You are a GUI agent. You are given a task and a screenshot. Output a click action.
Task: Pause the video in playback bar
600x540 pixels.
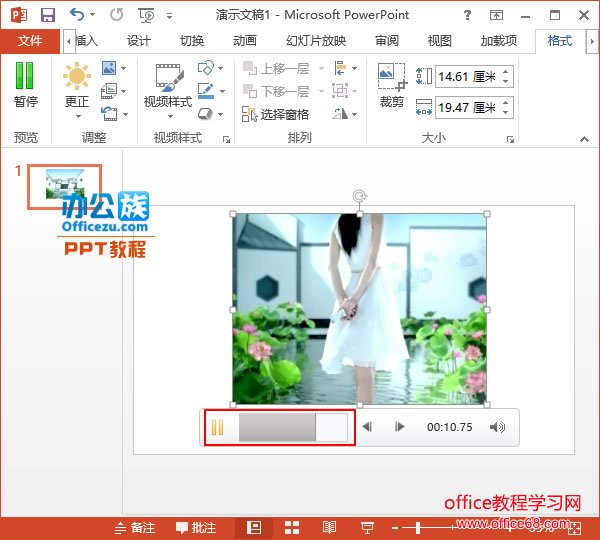(x=217, y=427)
